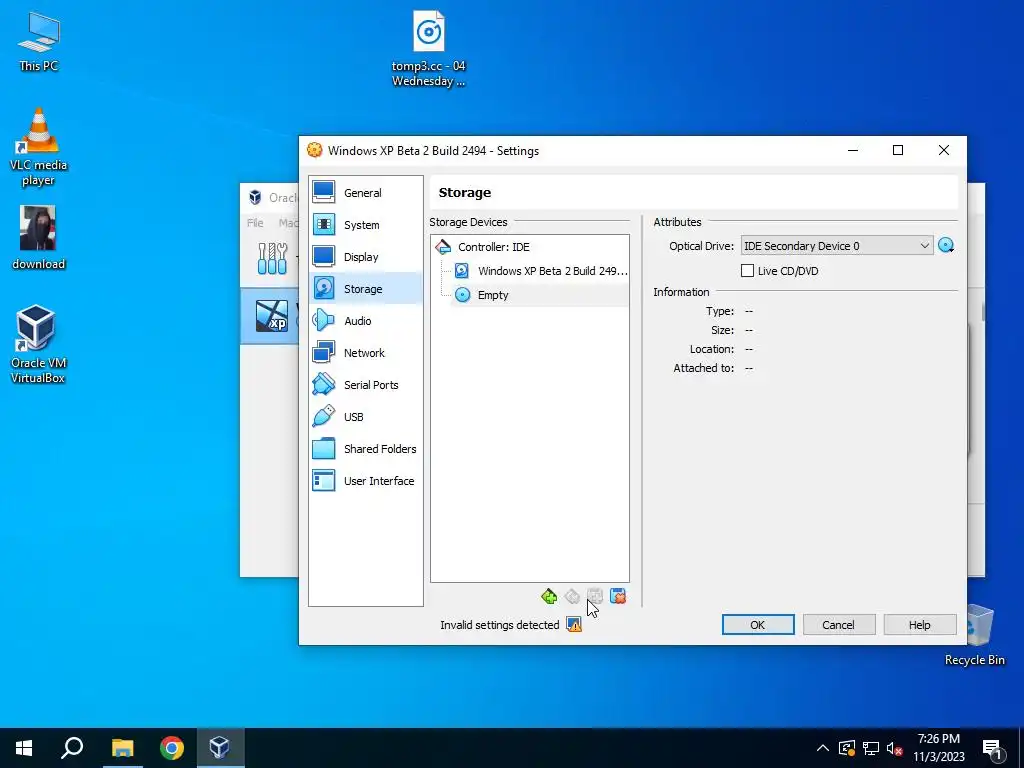Open the notification center

tap(992, 748)
